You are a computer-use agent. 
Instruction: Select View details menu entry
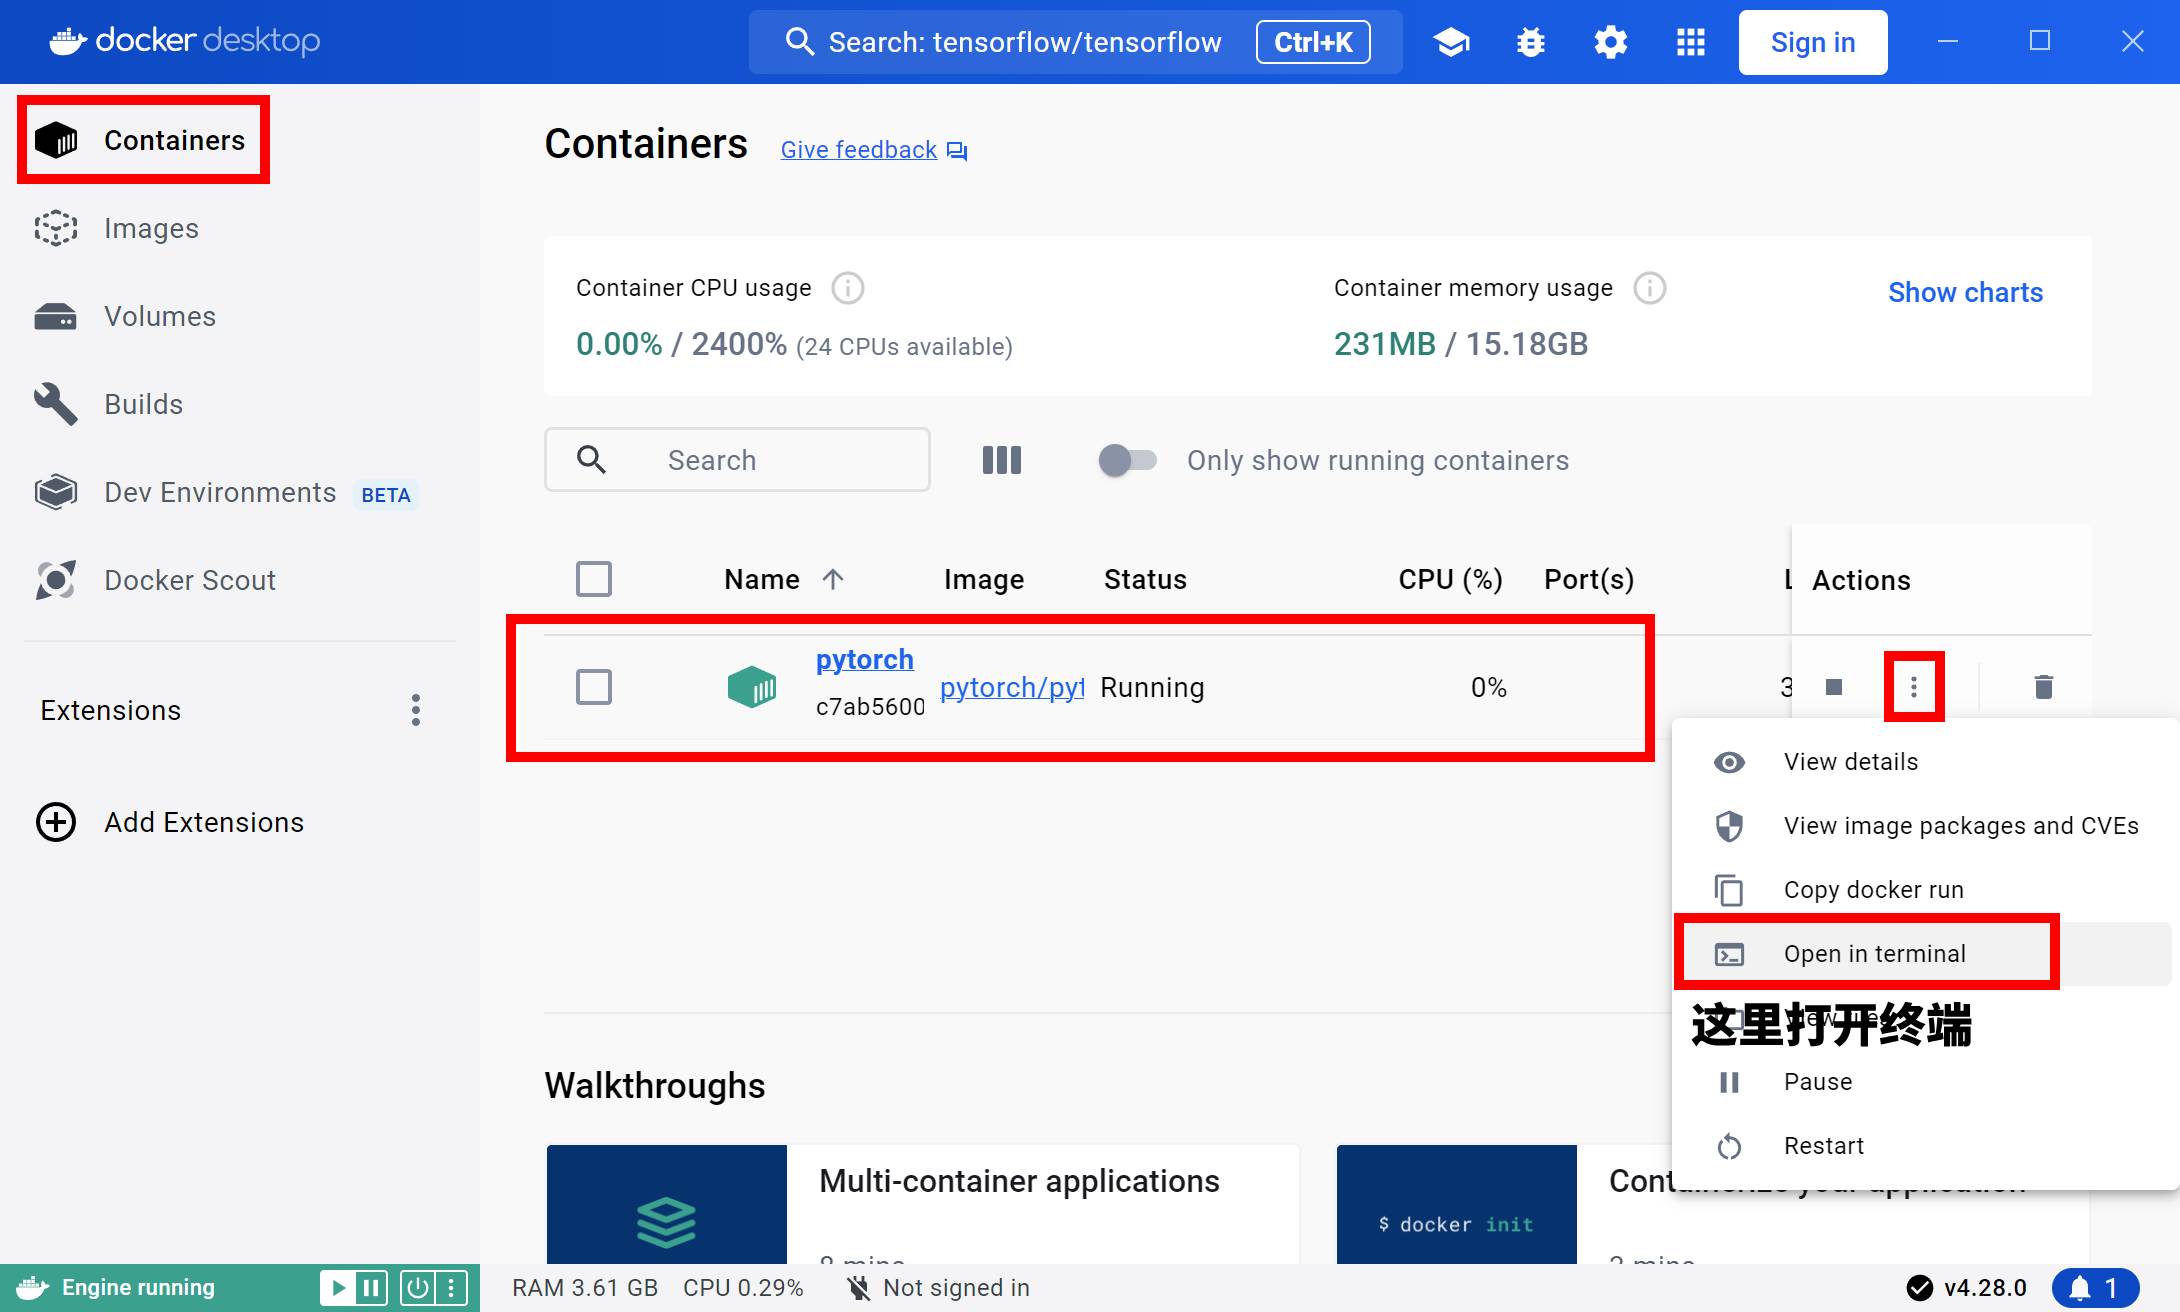pyautogui.click(x=1926, y=762)
